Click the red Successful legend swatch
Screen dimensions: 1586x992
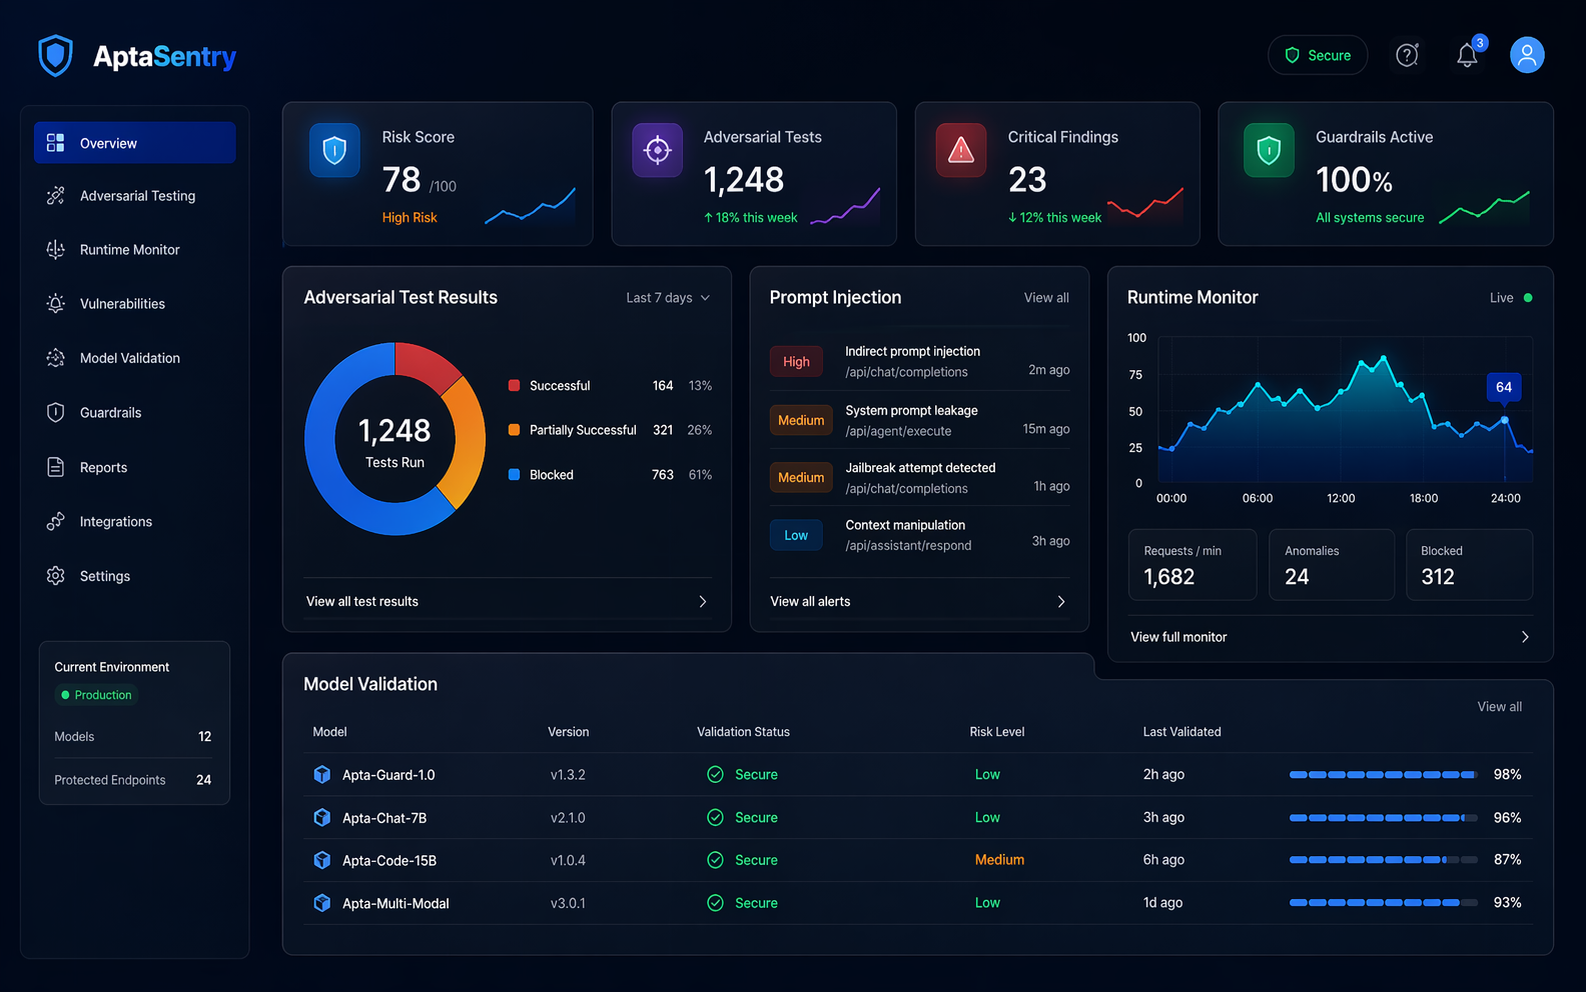pyautogui.click(x=514, y=385)
